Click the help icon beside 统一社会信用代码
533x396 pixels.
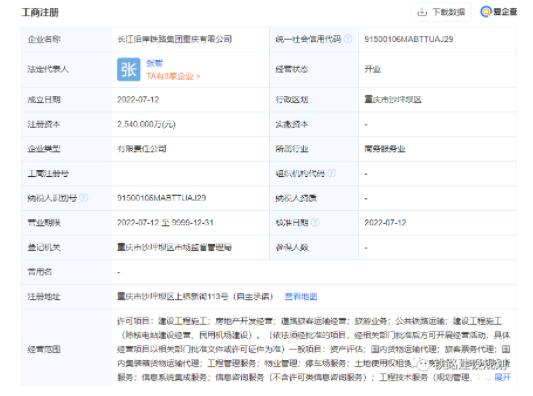(348, 39)
